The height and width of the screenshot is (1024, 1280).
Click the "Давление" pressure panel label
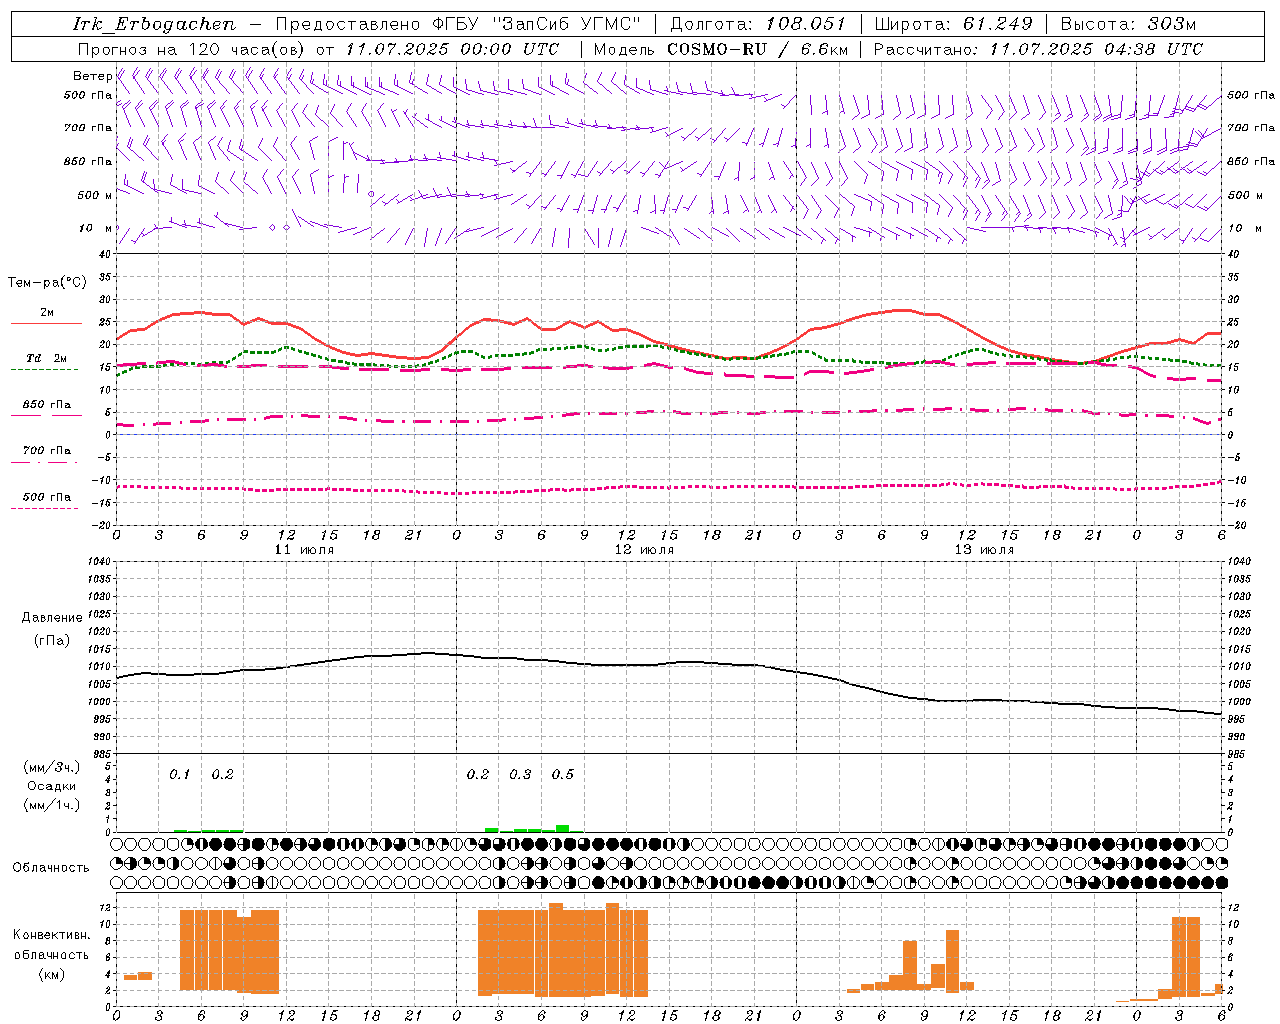(51, 618)
